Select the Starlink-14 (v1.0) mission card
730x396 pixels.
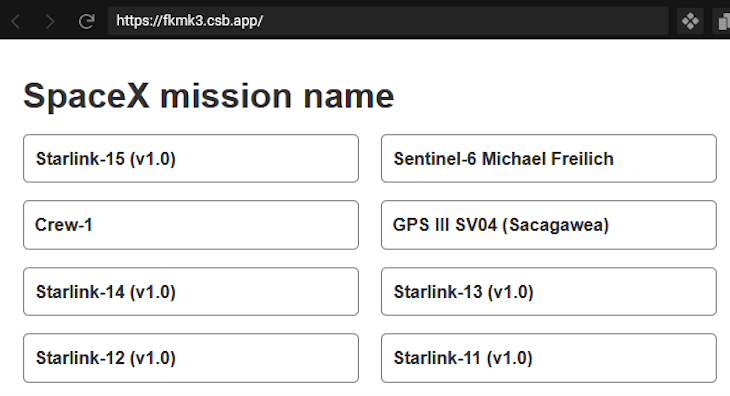point(191,292)
